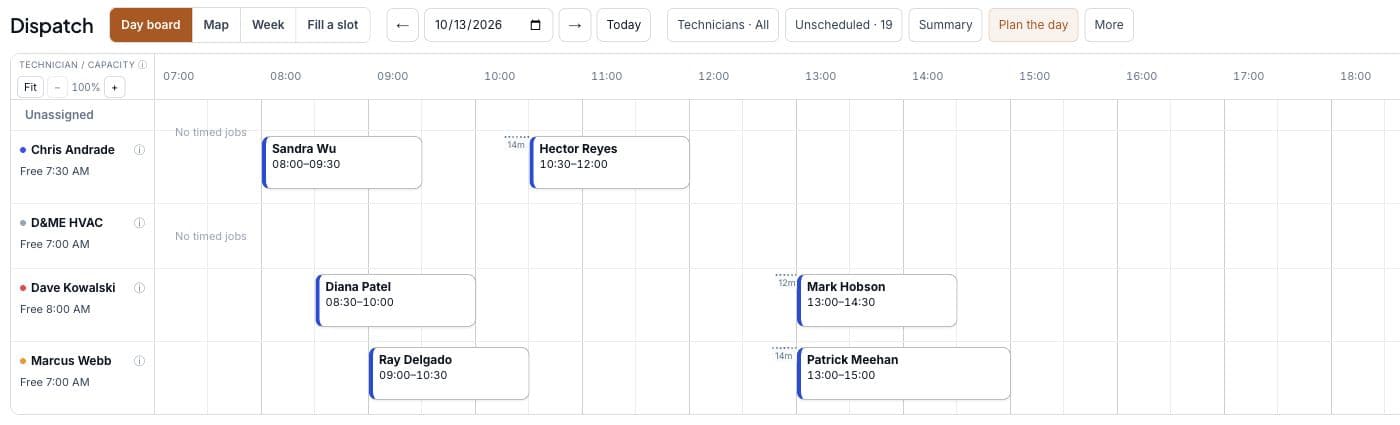The height and width of the screenshot is (425, 1400).
Task: Click info icon next to Chris Andrade
Action: point(139,150)
